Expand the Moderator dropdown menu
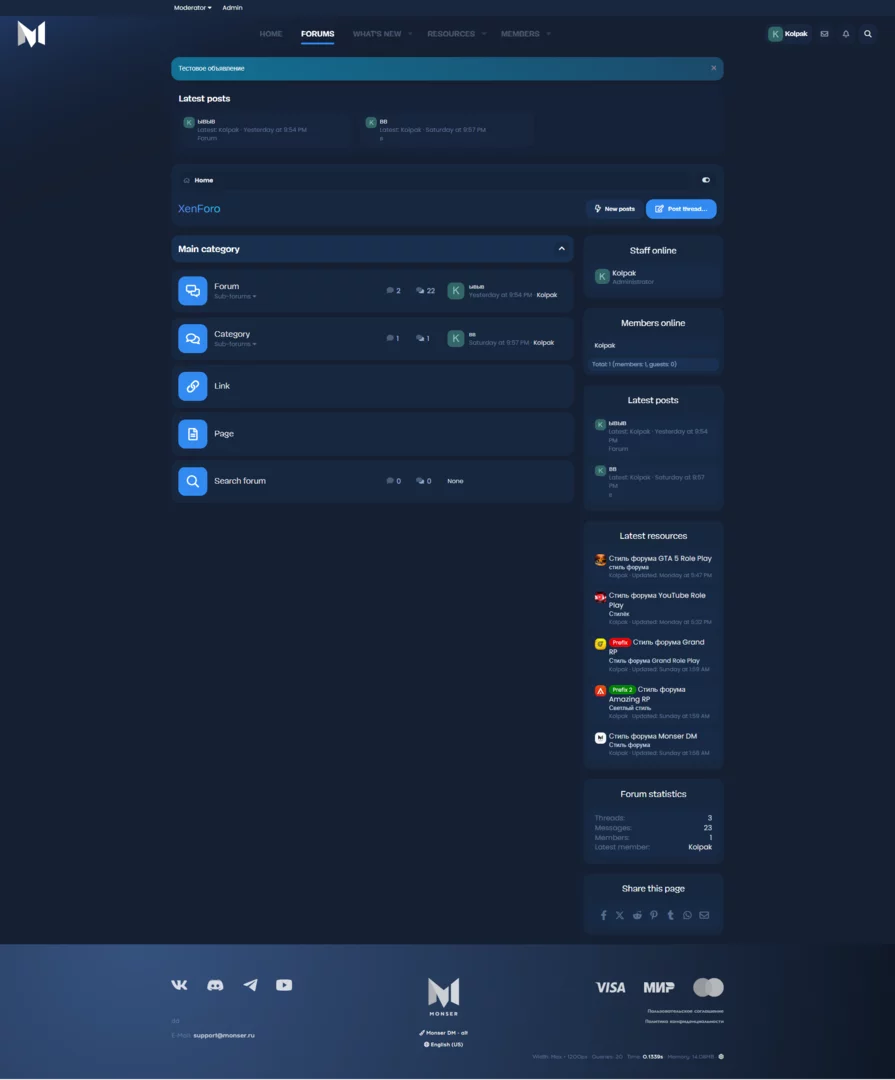895x1080 pixels. [x=192, y=7]
